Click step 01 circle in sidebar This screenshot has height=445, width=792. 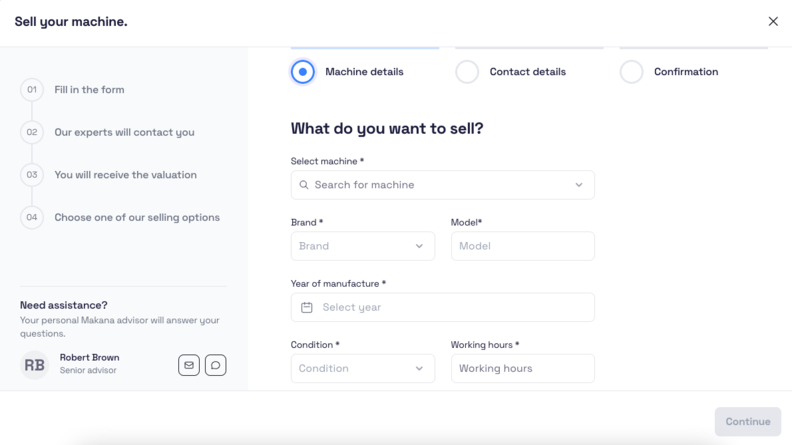point(32,89)
